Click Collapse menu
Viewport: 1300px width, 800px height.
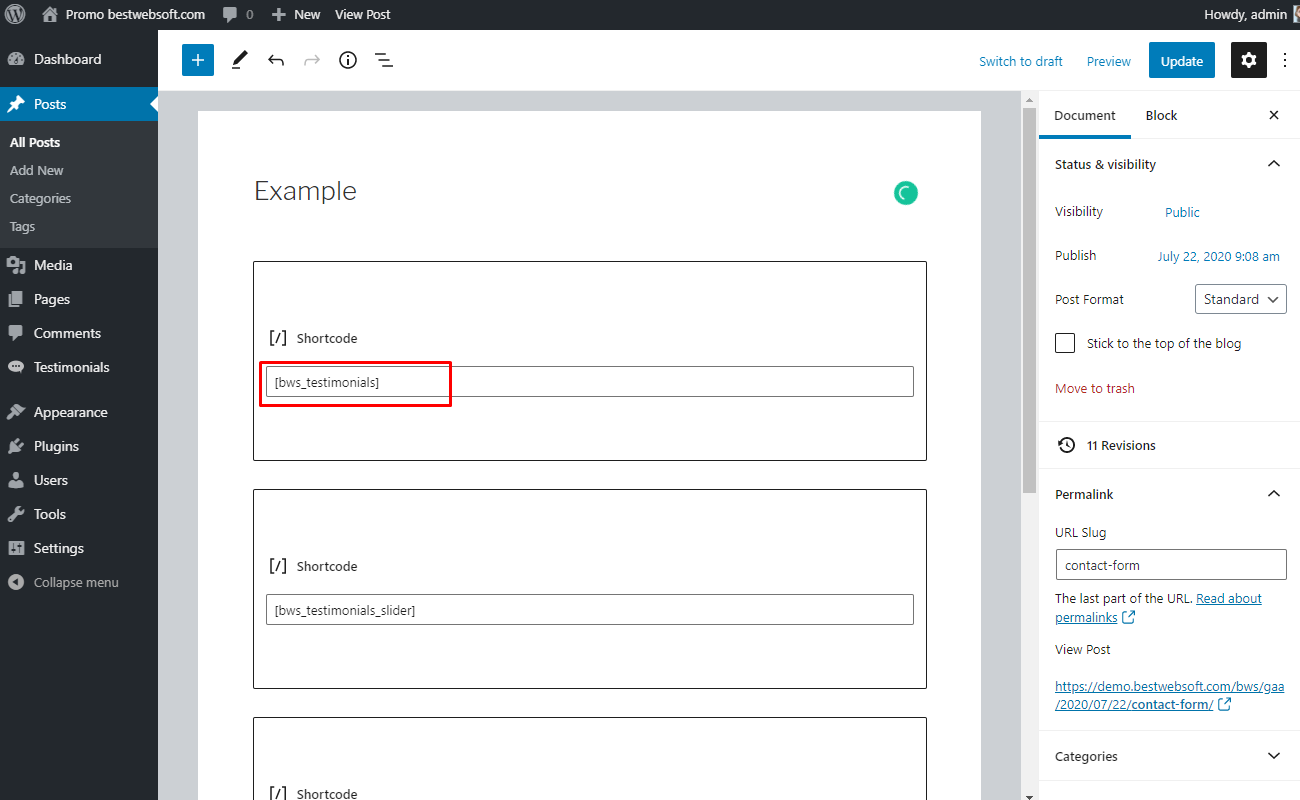(x=79, y=582)
